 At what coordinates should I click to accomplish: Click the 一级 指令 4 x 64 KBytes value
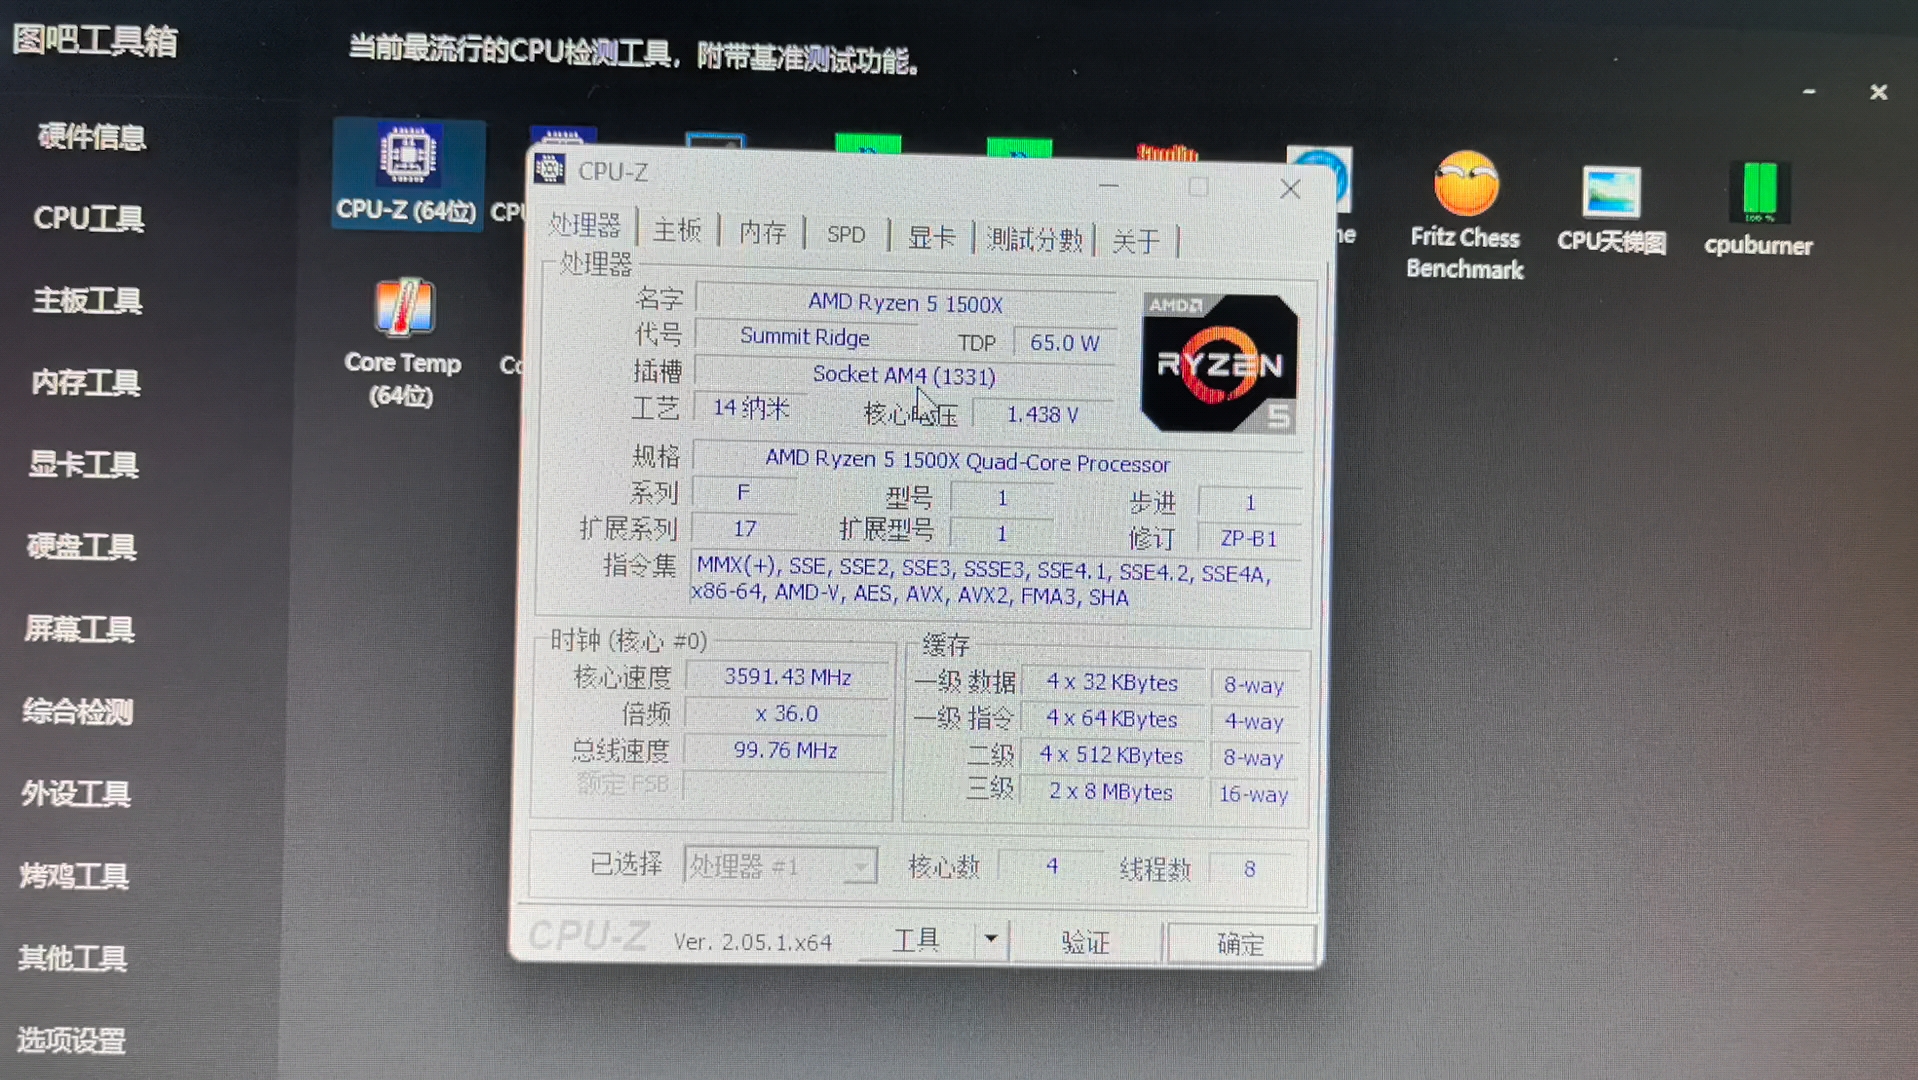(x=1111, y=719)
